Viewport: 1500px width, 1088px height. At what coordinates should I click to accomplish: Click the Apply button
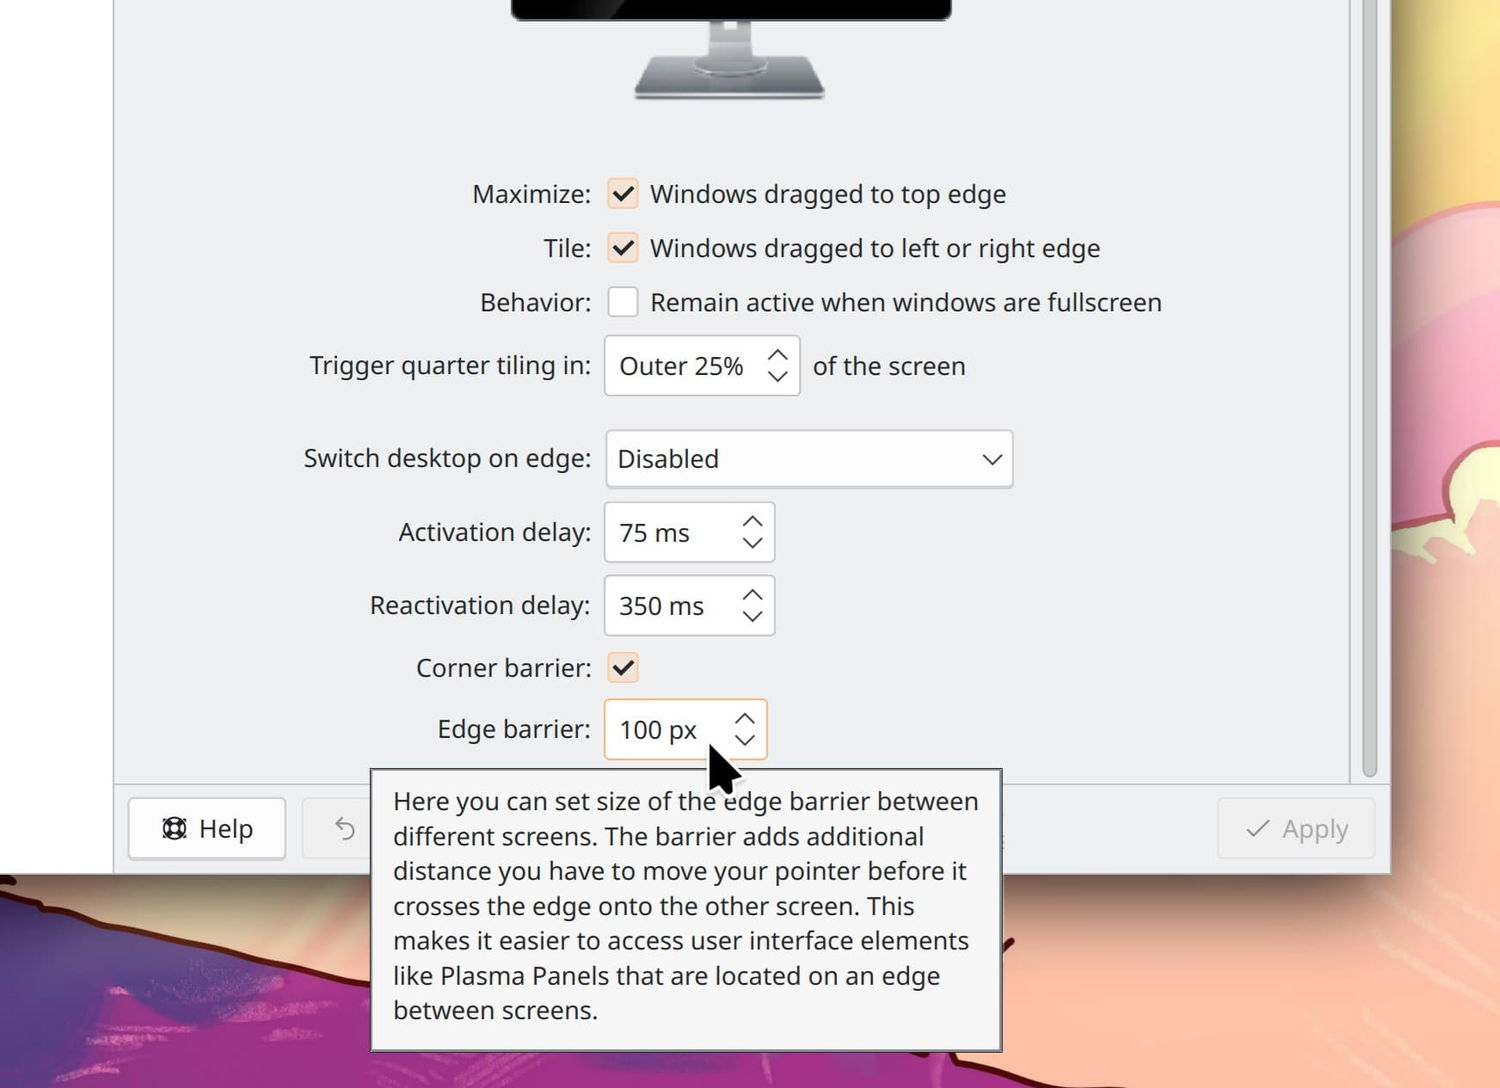click(1296, 828)
